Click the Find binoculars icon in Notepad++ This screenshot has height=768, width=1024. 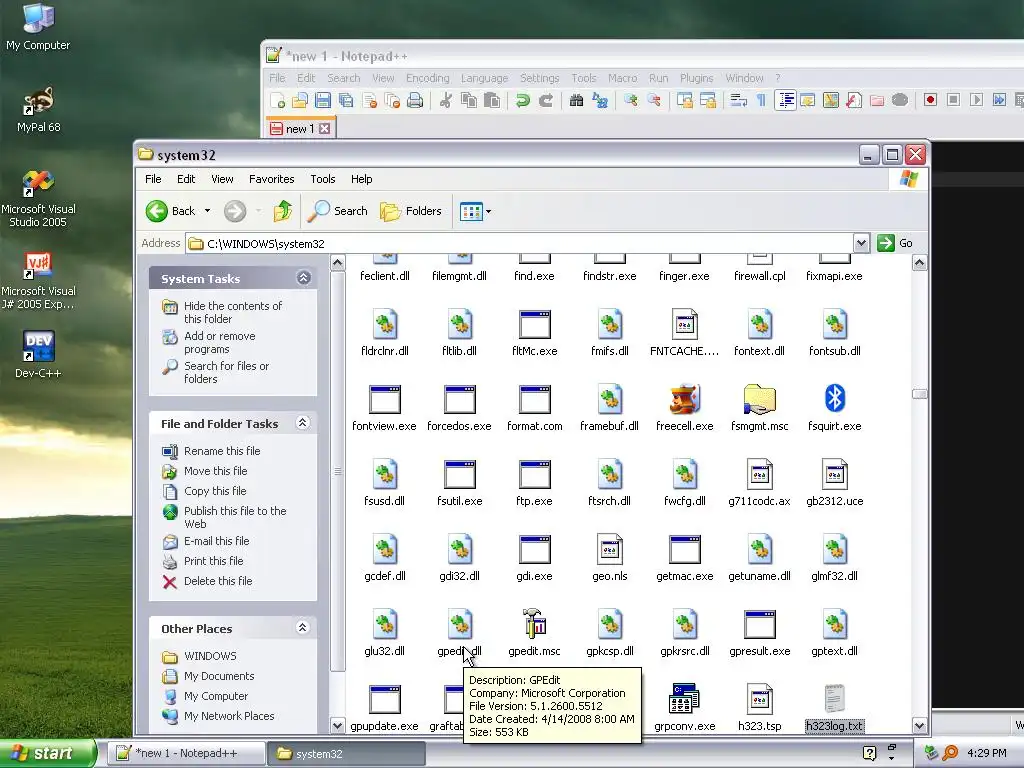577,101
